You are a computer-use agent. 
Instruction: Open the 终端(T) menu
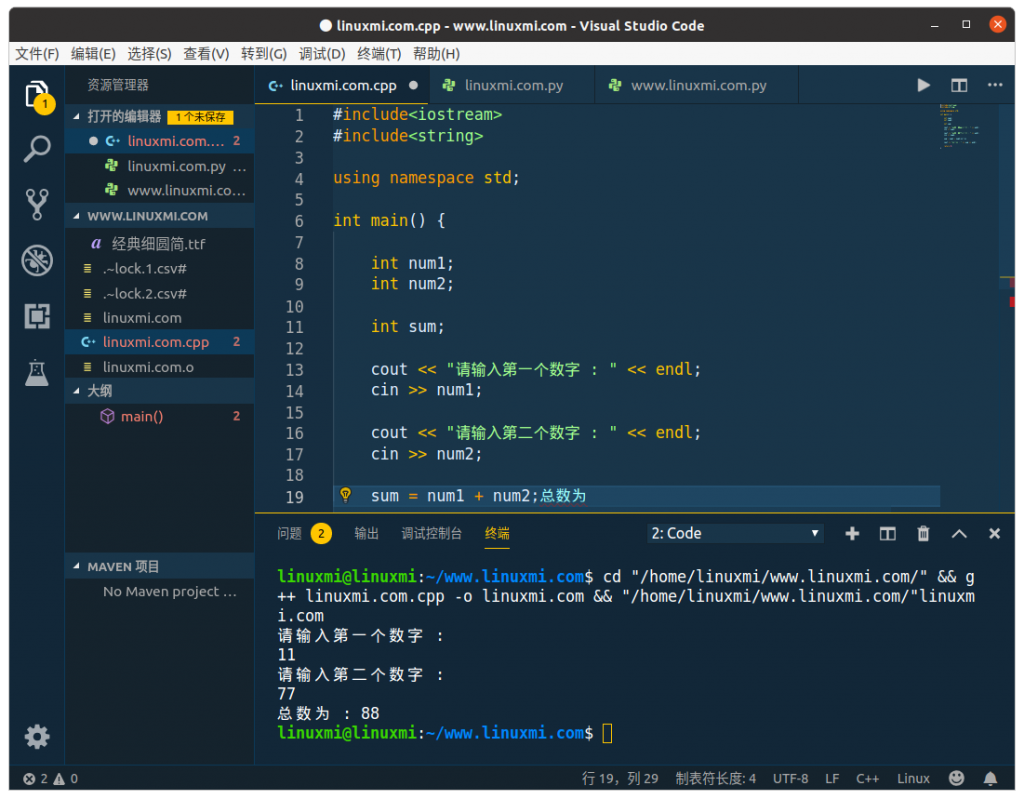click(379, 54)
